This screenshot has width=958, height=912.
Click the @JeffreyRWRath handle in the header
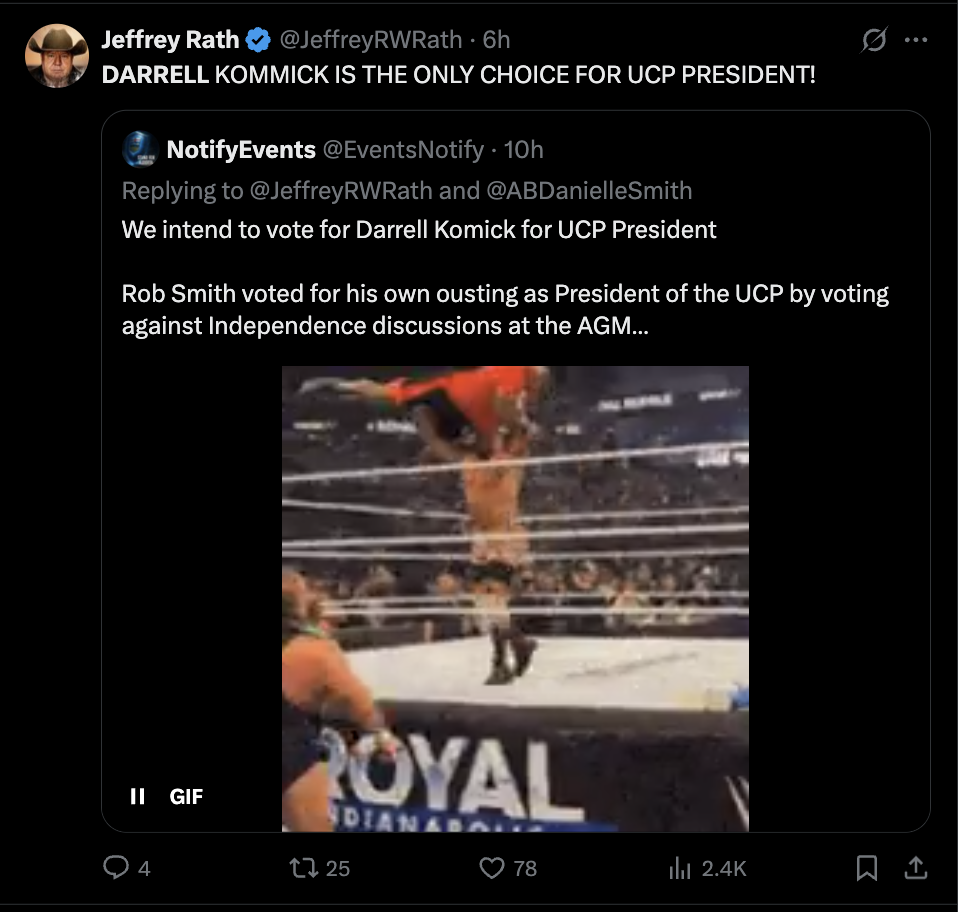(x=369, y=40)
